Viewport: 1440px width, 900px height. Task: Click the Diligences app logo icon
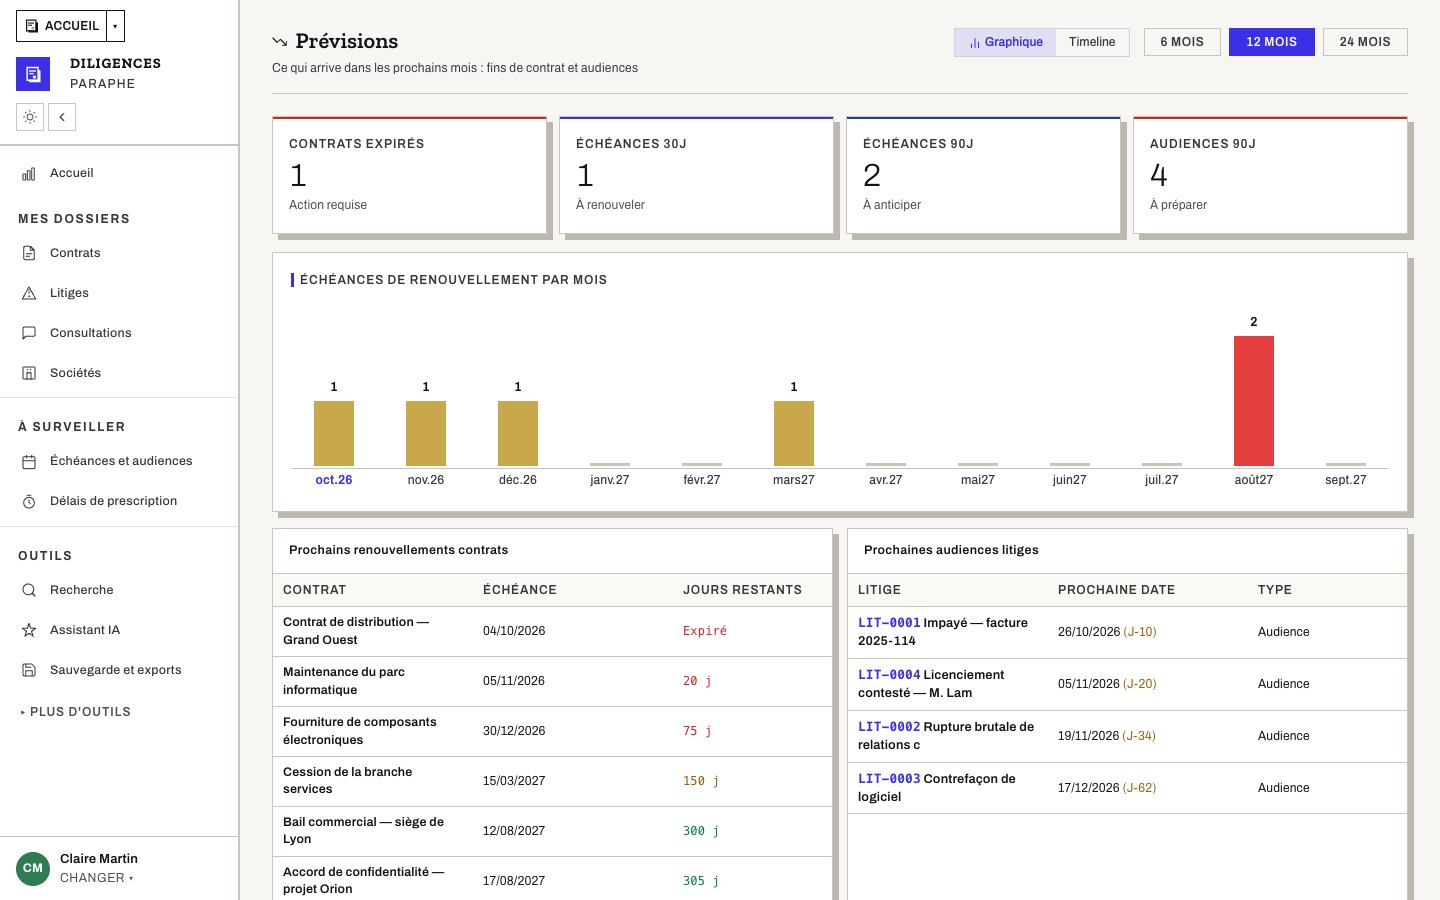tap(33, 74)
